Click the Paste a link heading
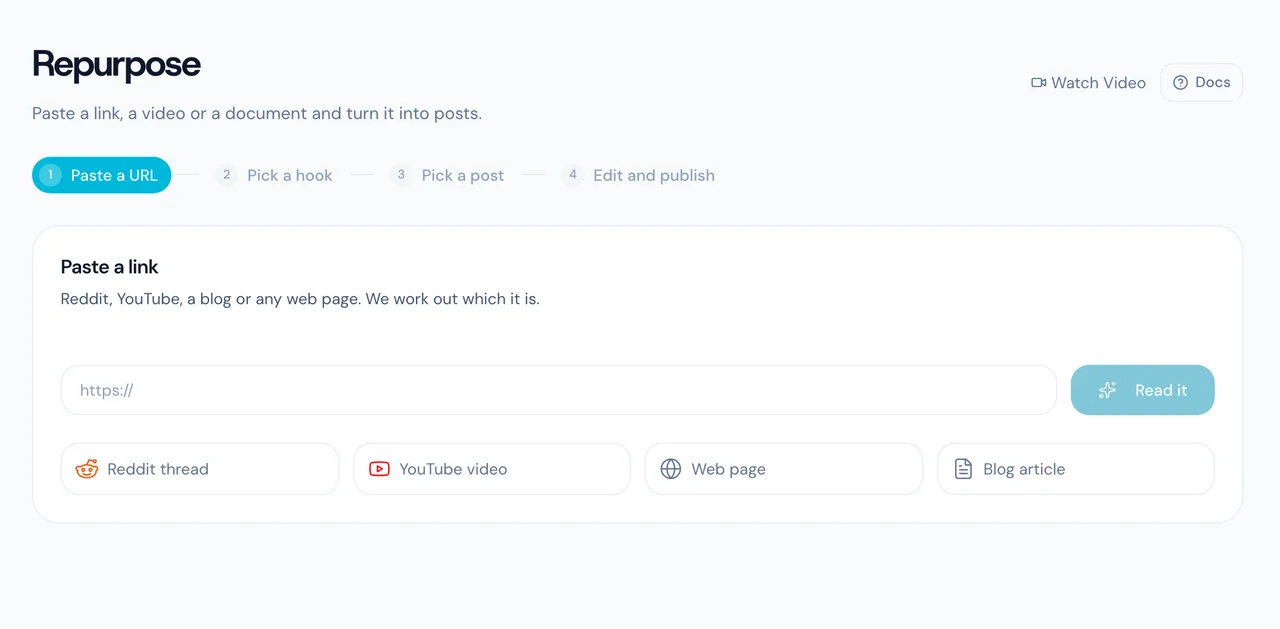This screenshot has width=1280, height=629. (x=110, y=267)
